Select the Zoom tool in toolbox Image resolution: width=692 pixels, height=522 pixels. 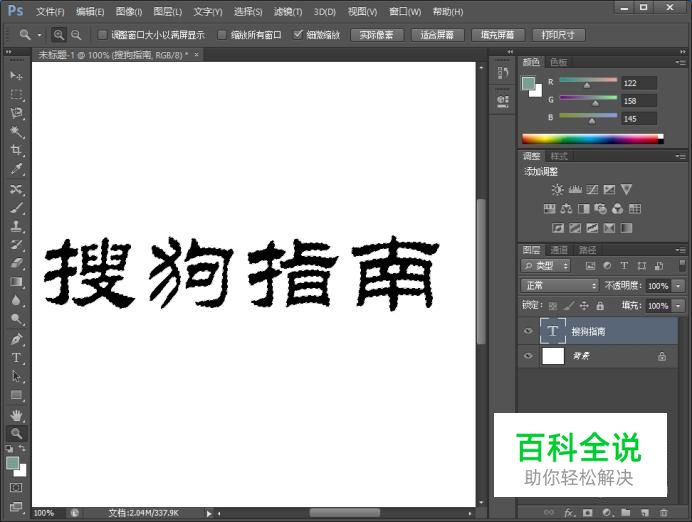pyautogui.click(x=16, y=434)
